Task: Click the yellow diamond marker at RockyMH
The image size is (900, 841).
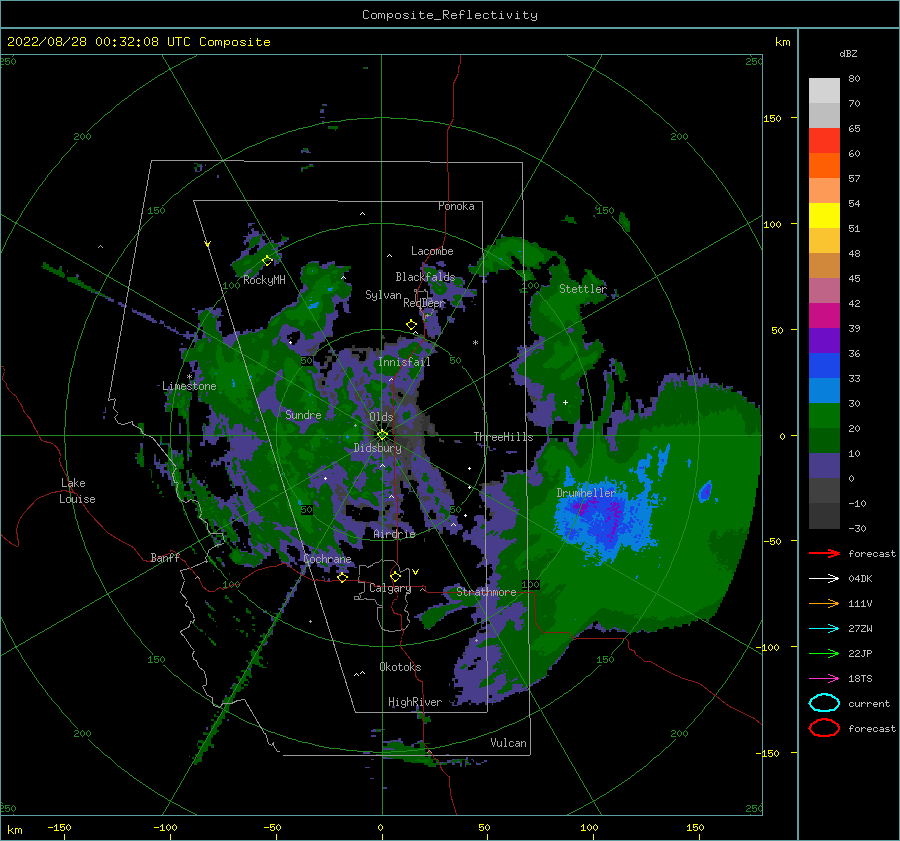Action: (267, 261)
